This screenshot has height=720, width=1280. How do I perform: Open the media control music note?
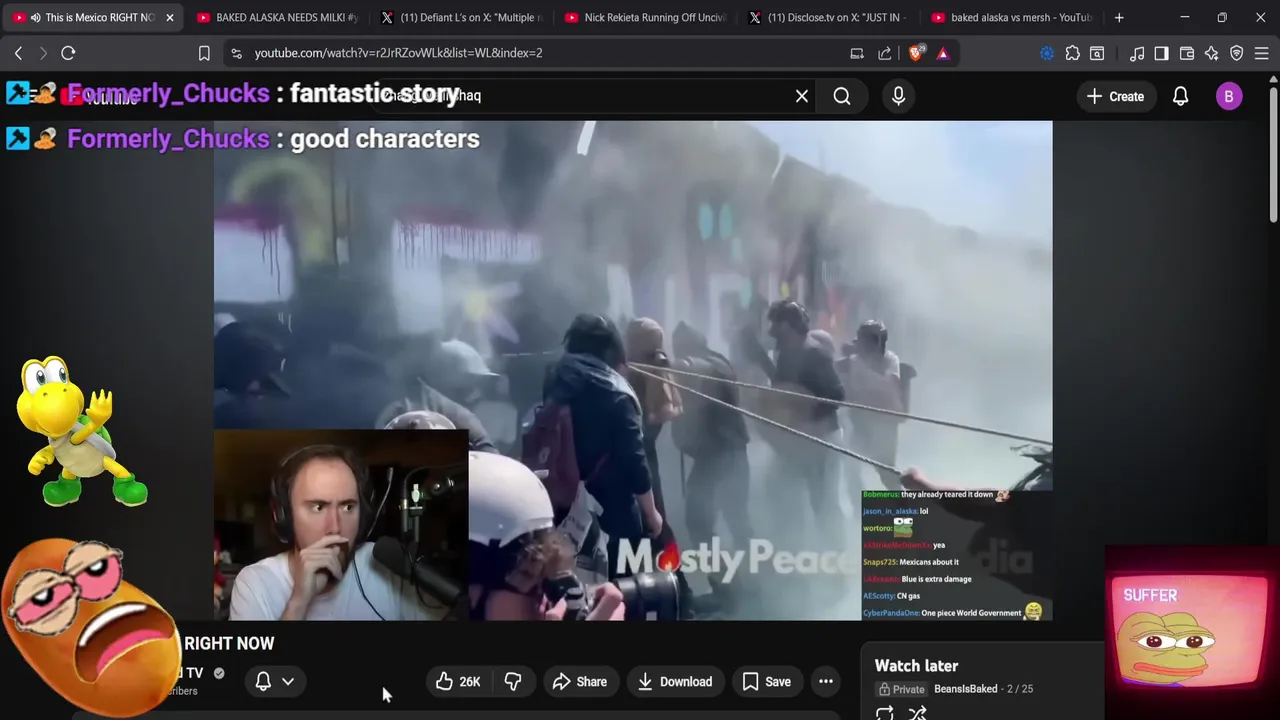click(x=1137, y=53)
